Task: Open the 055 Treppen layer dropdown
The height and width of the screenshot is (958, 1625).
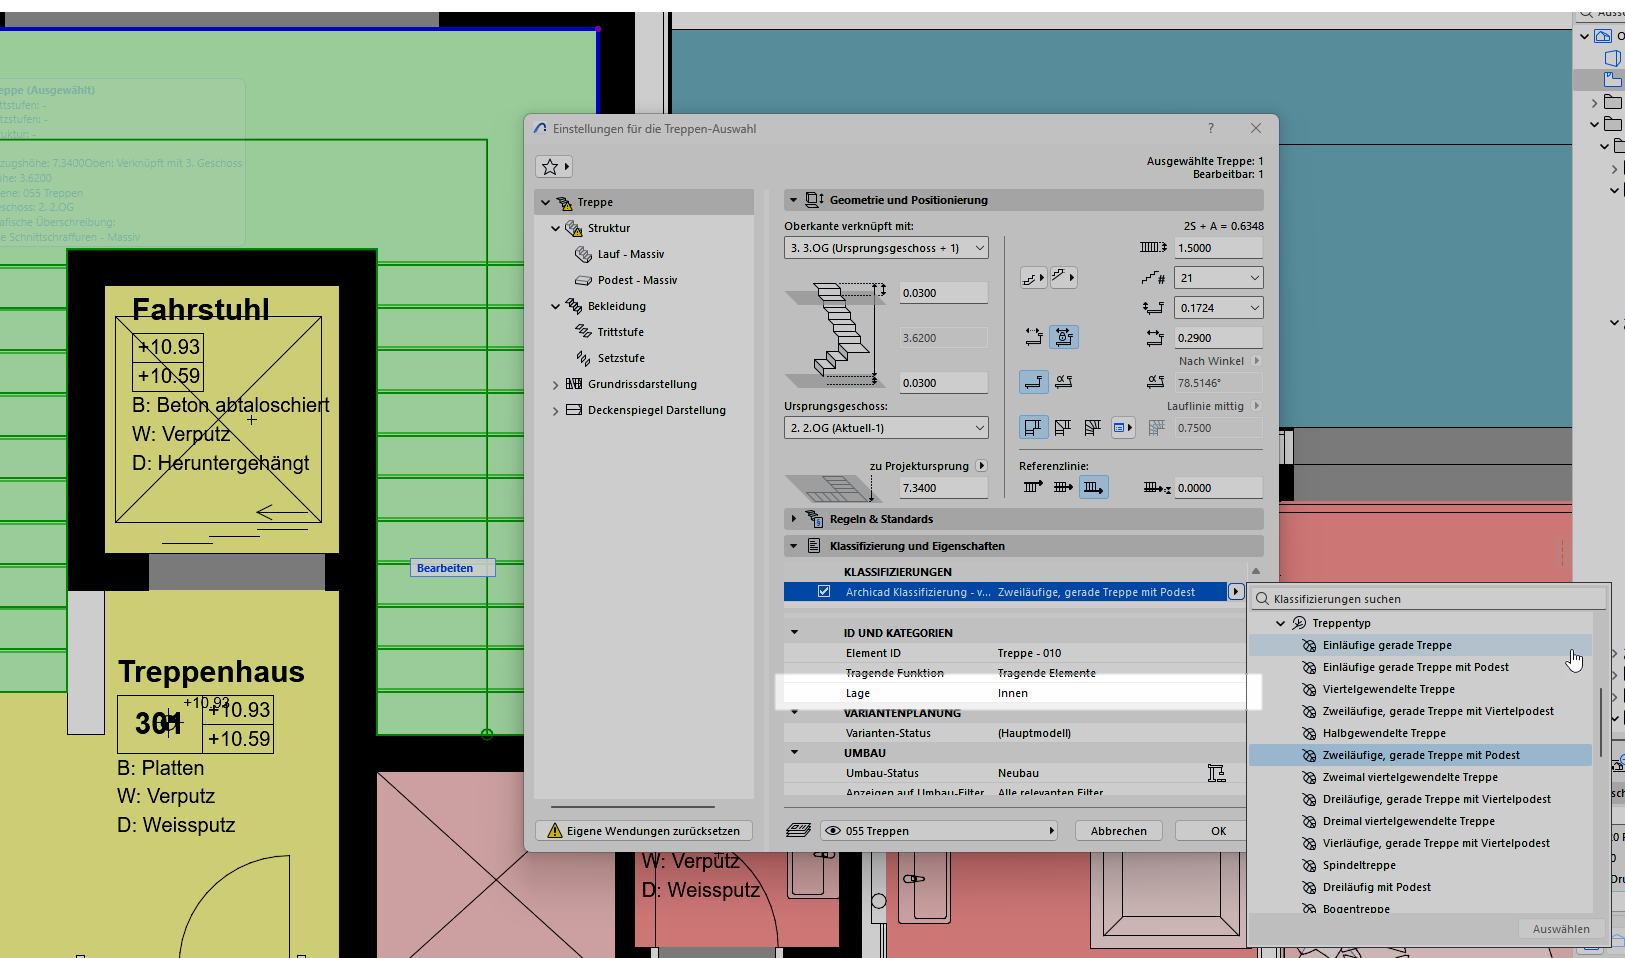Action: (939, 831)
